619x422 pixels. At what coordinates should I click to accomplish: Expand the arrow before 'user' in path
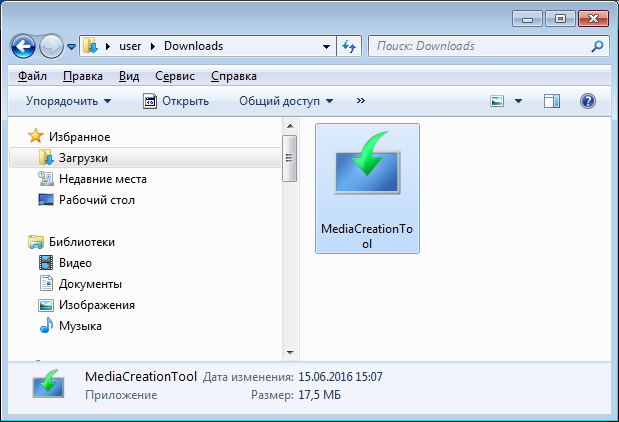(x=108, y=46)
